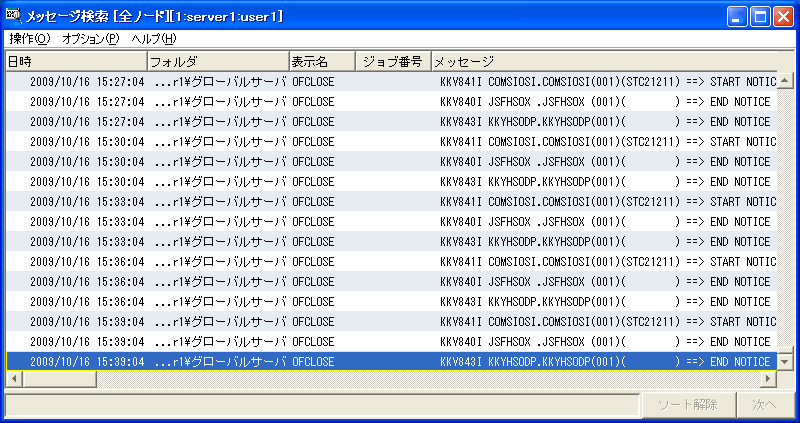The width and height of the screenshot is (800, 423).
Task: Select the 15:36:04 KKV841I COMSIOSI row
Action: coord(391,261)
